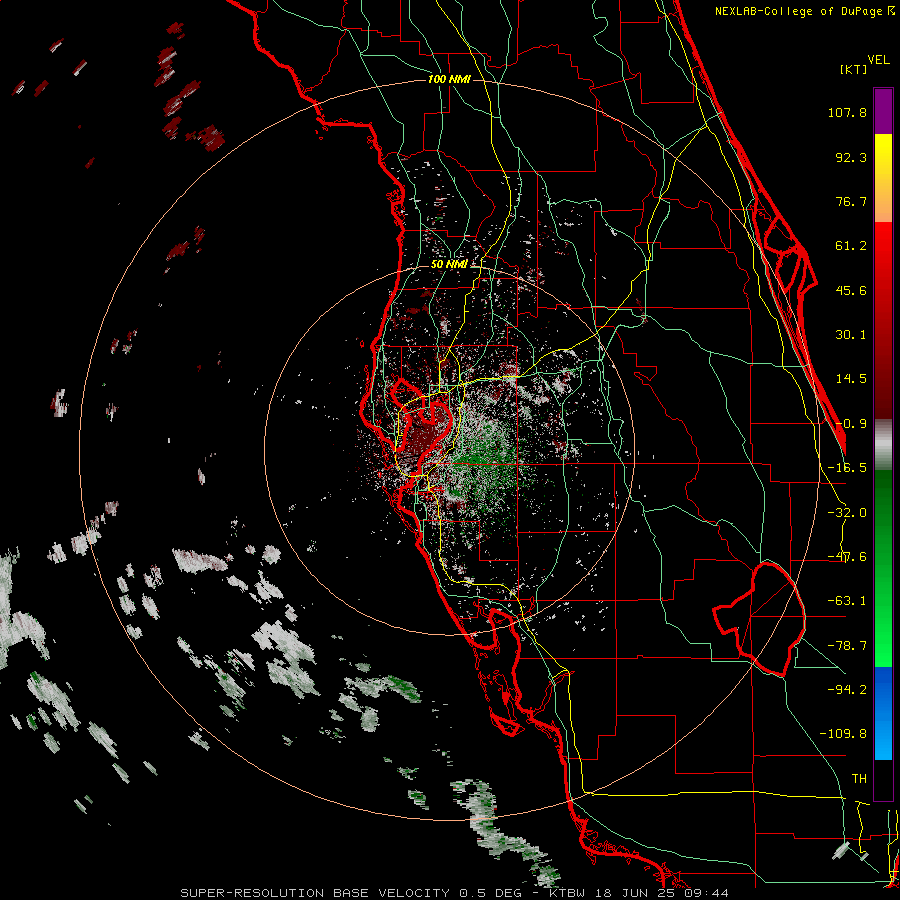Select the 30.1 velocity scale value
Image resolution: width=900 pixels, height=900 pixels.
851,335
